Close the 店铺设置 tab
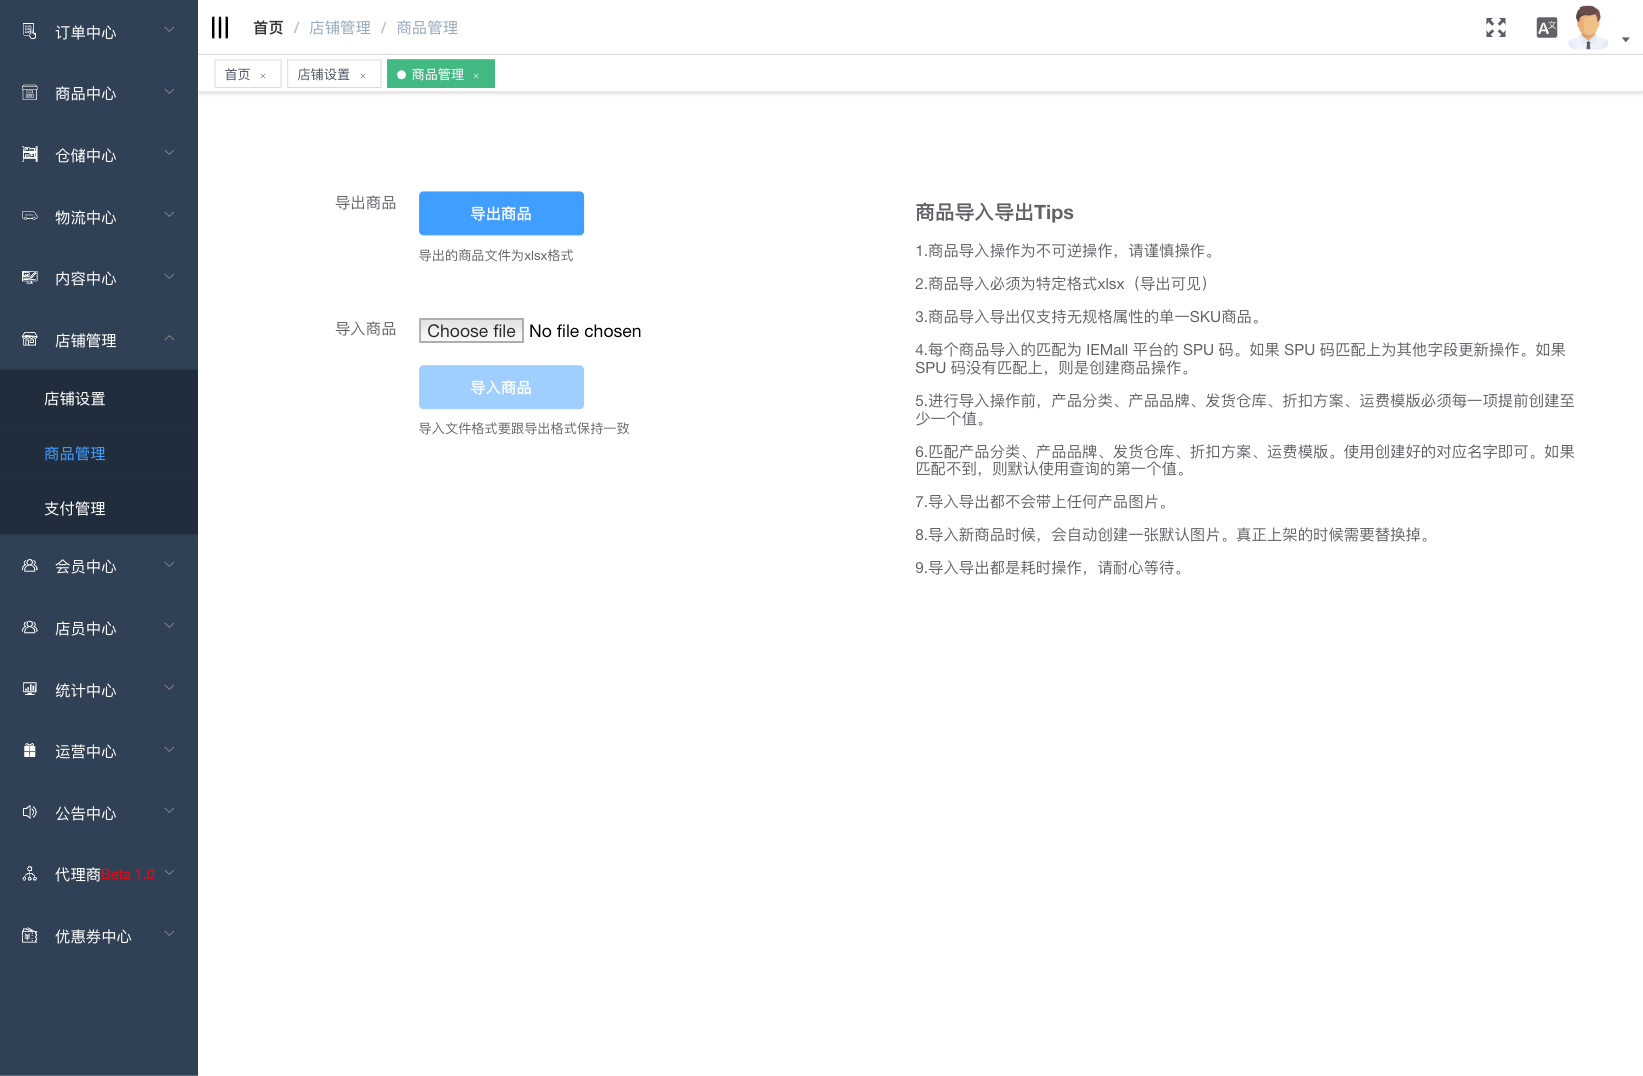Screen dimensions: 1643x1076 pyautogui.click(x=363, y=76)
